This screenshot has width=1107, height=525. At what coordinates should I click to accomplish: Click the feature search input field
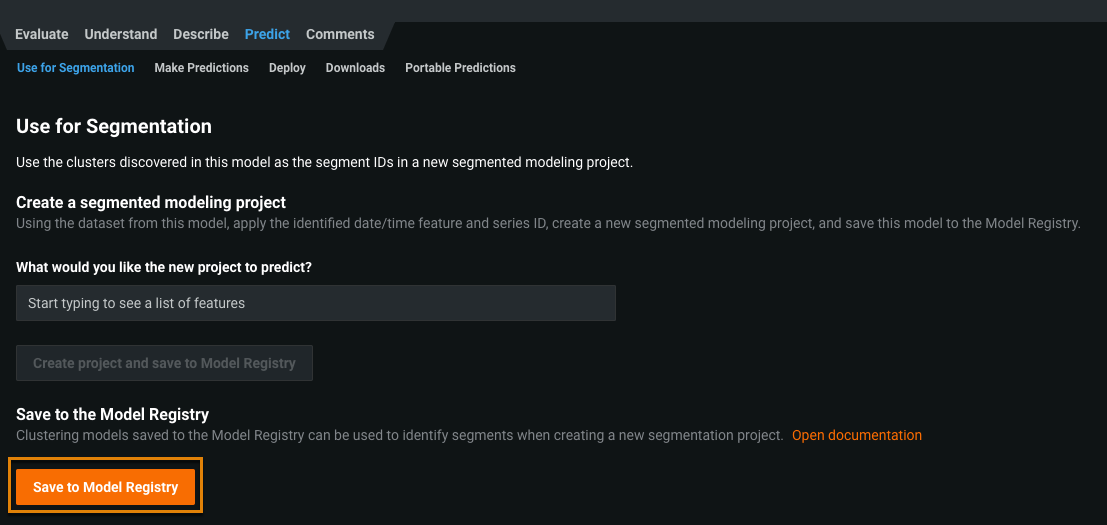(315, 303)
